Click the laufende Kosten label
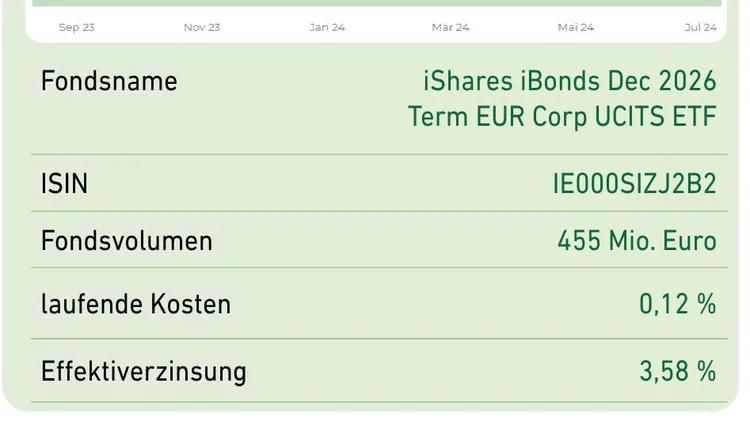The image size is (750, 421). [x=136, y=304]
